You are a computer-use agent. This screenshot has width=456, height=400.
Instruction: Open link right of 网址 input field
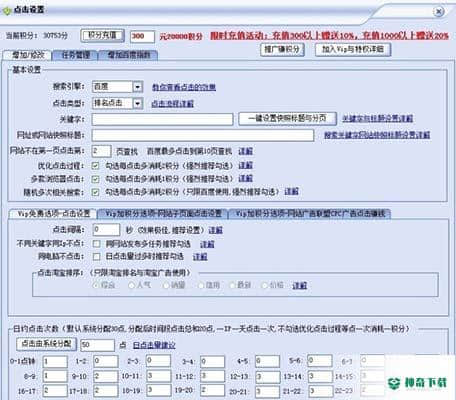tap(377, 135)
